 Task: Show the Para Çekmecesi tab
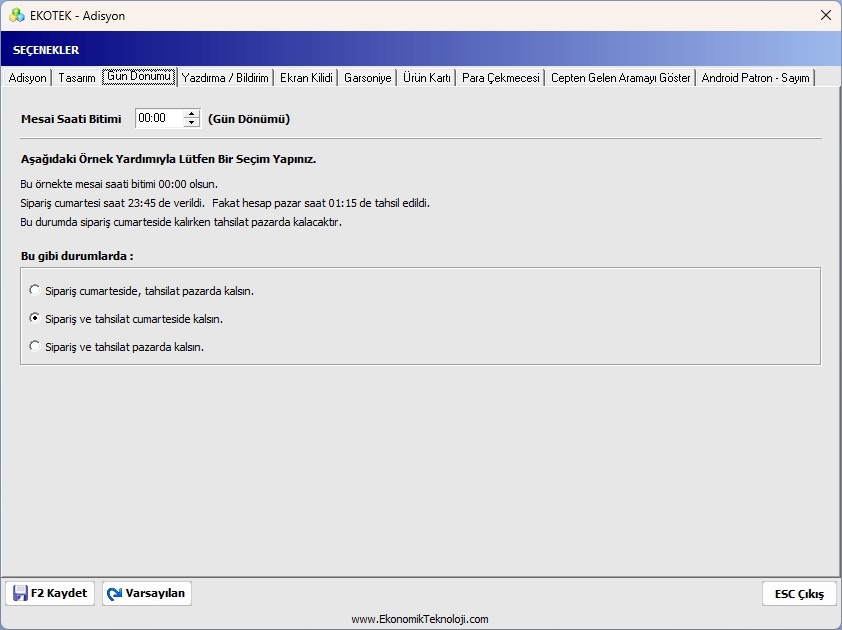[500, 78]
